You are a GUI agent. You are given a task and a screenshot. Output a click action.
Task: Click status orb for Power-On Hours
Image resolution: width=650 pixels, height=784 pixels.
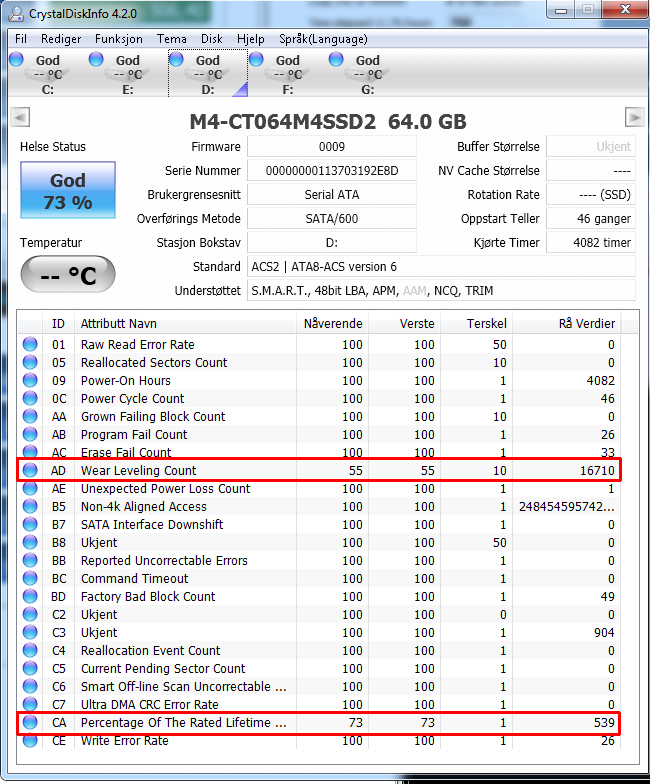click(30, 380)
